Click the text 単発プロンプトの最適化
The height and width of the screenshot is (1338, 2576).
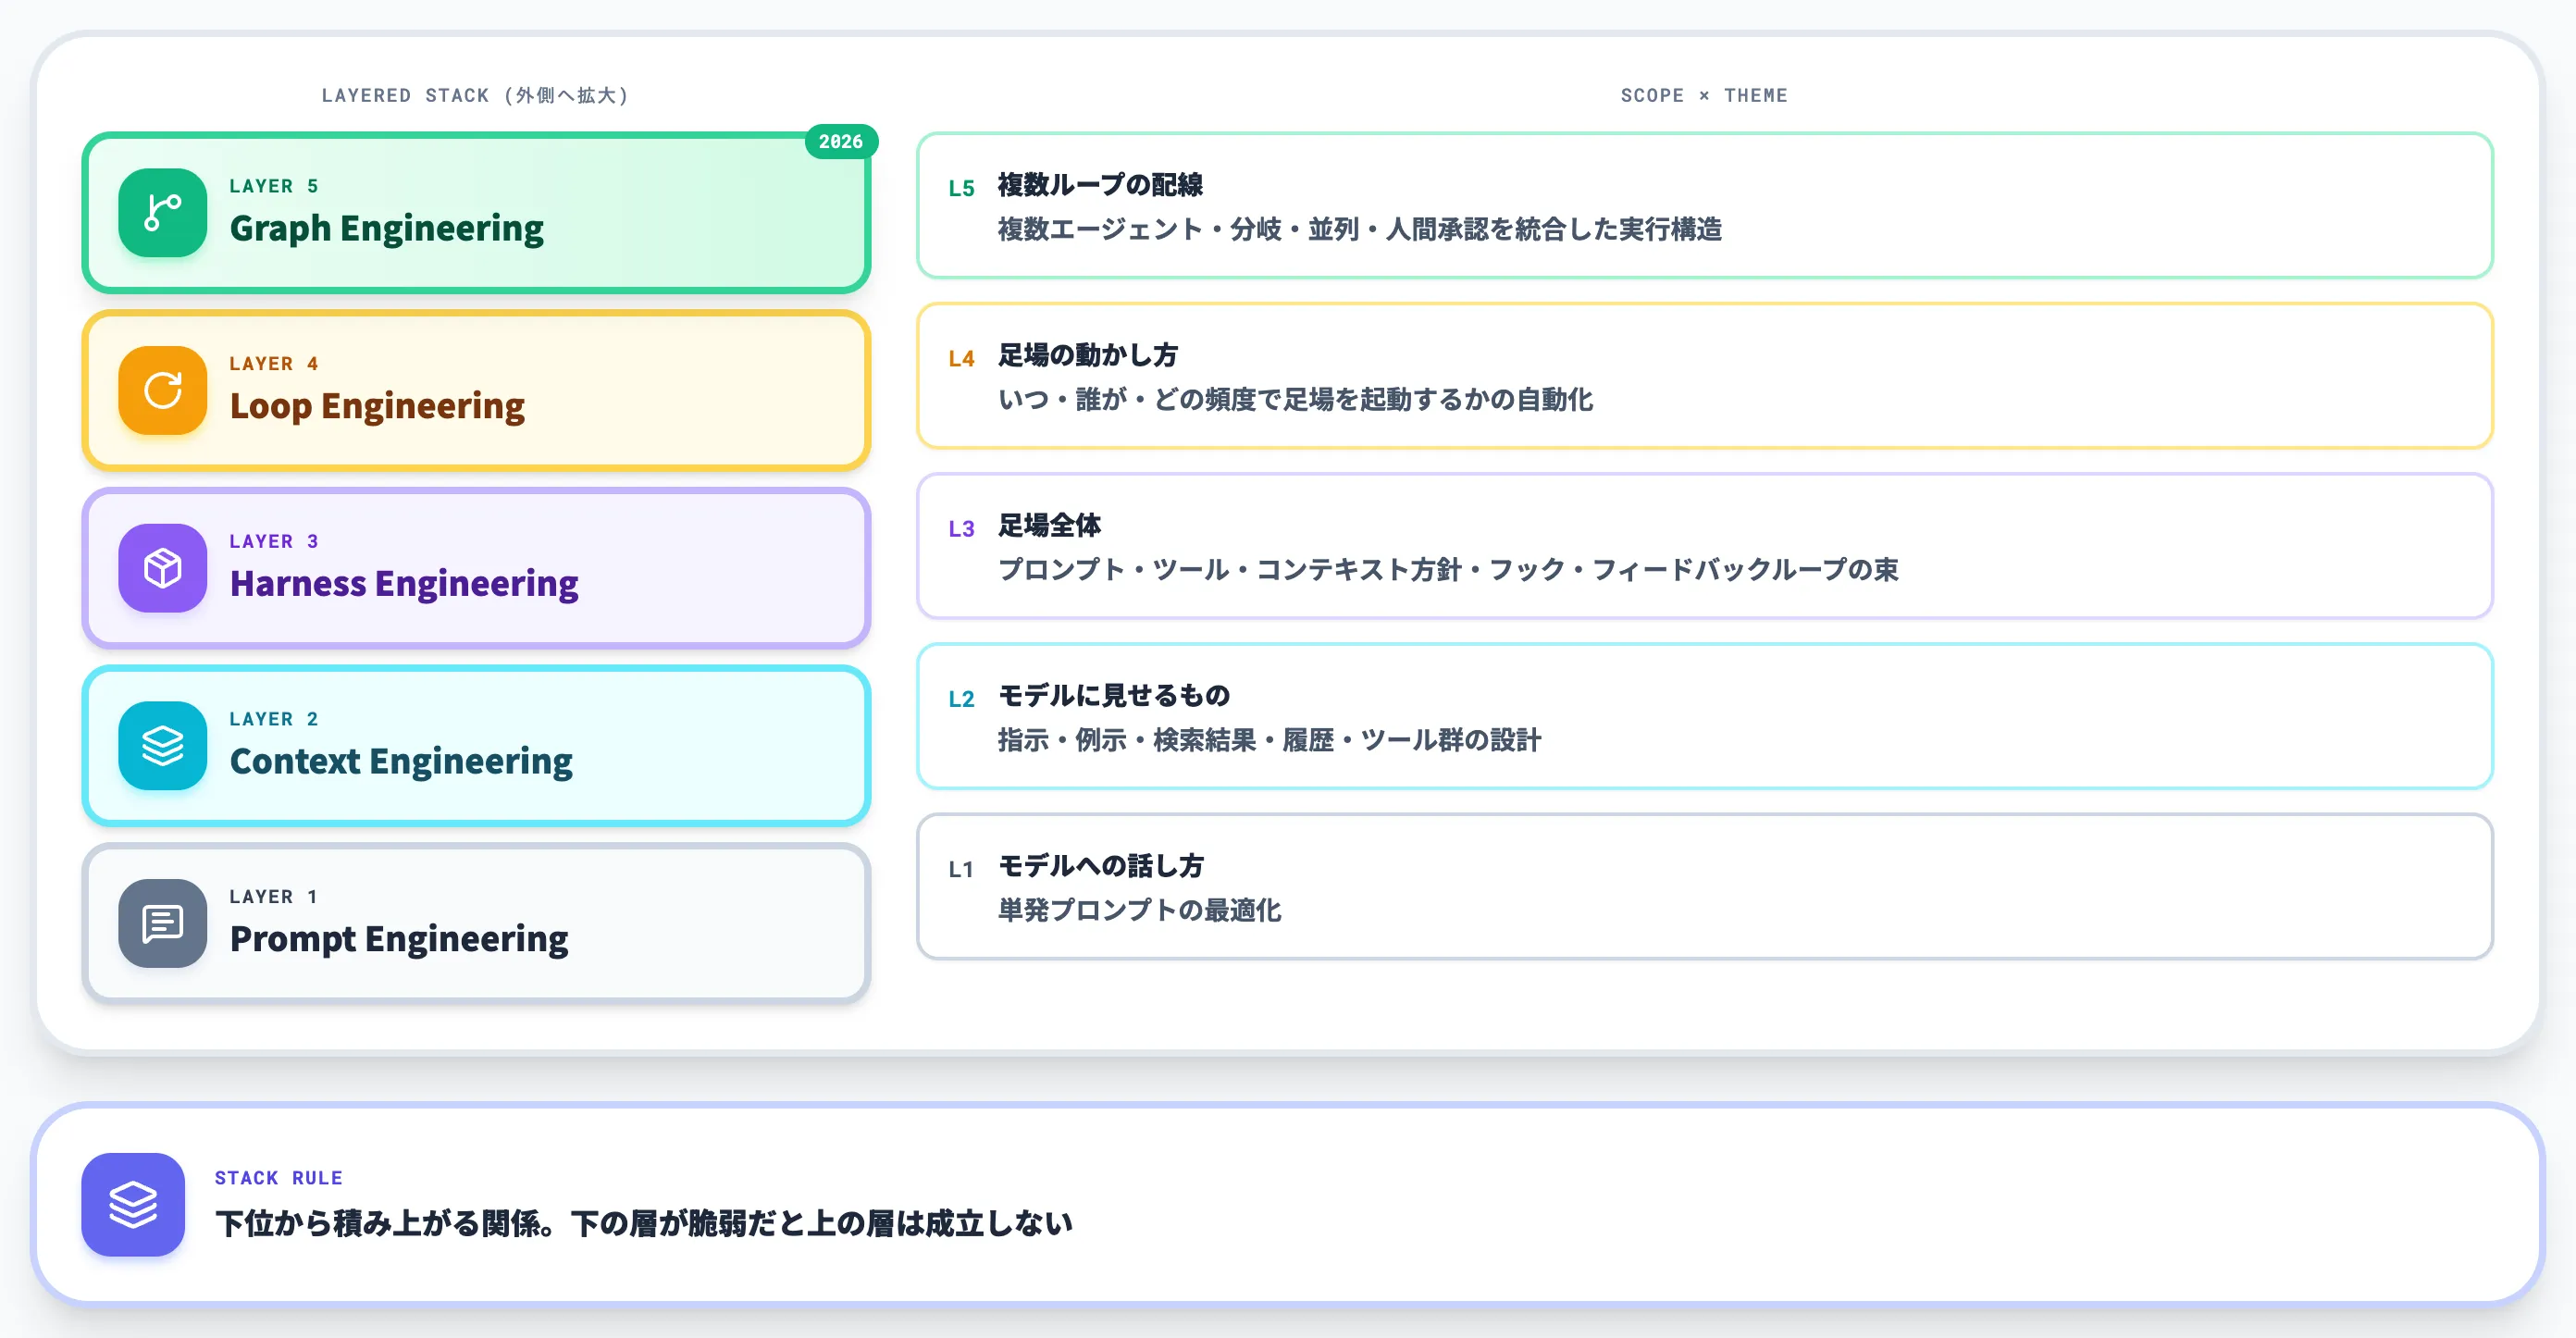(1139, 910)
